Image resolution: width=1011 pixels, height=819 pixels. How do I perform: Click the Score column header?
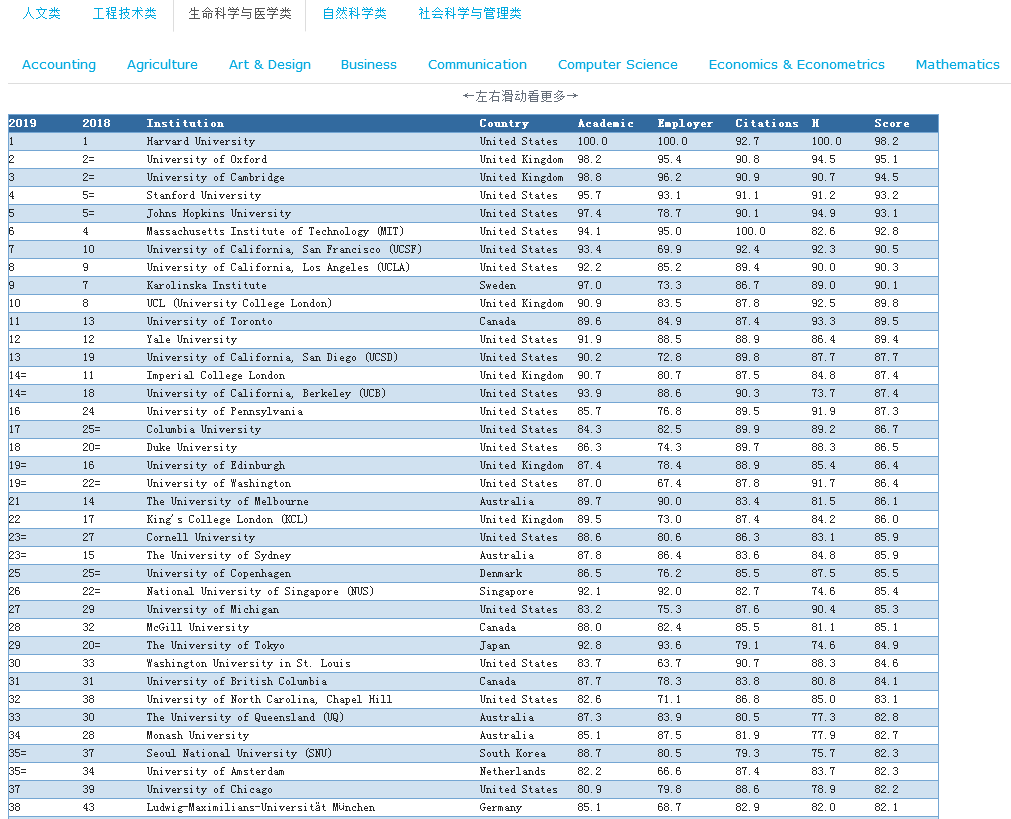(891, 124)
